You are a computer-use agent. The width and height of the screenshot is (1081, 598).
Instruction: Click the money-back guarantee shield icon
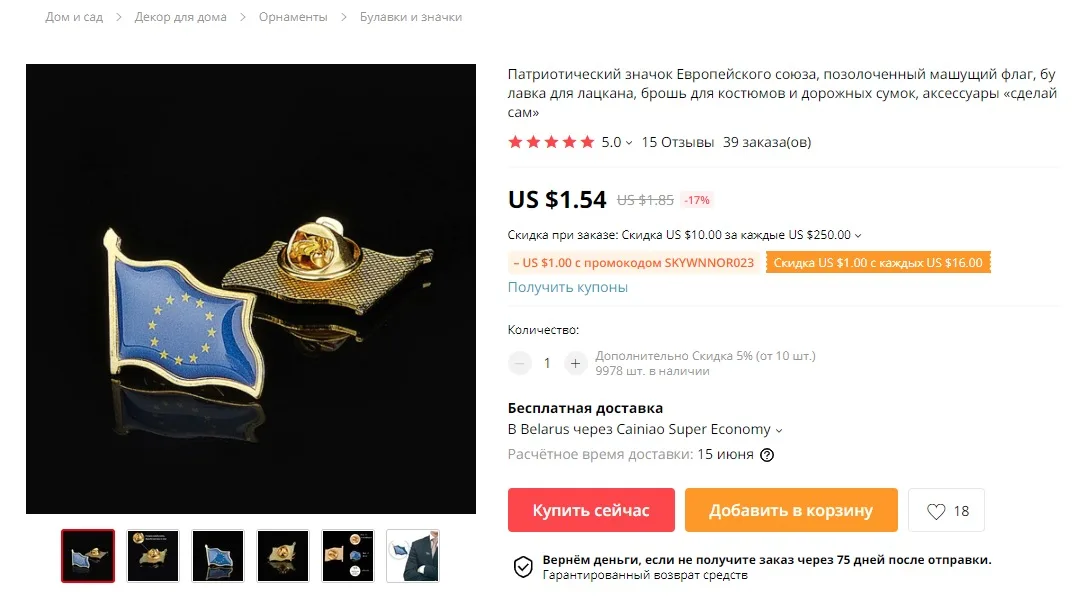(x=523, y=567)
